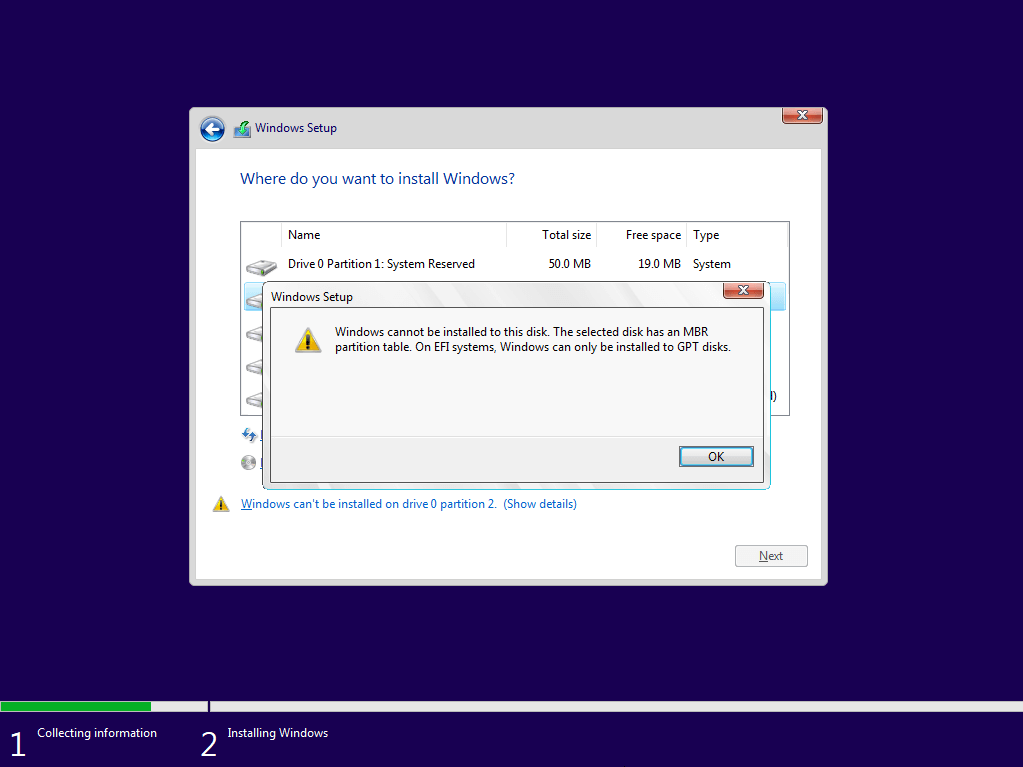
Task: Click the Refresh arrows icon
Action: coord(249,435)
